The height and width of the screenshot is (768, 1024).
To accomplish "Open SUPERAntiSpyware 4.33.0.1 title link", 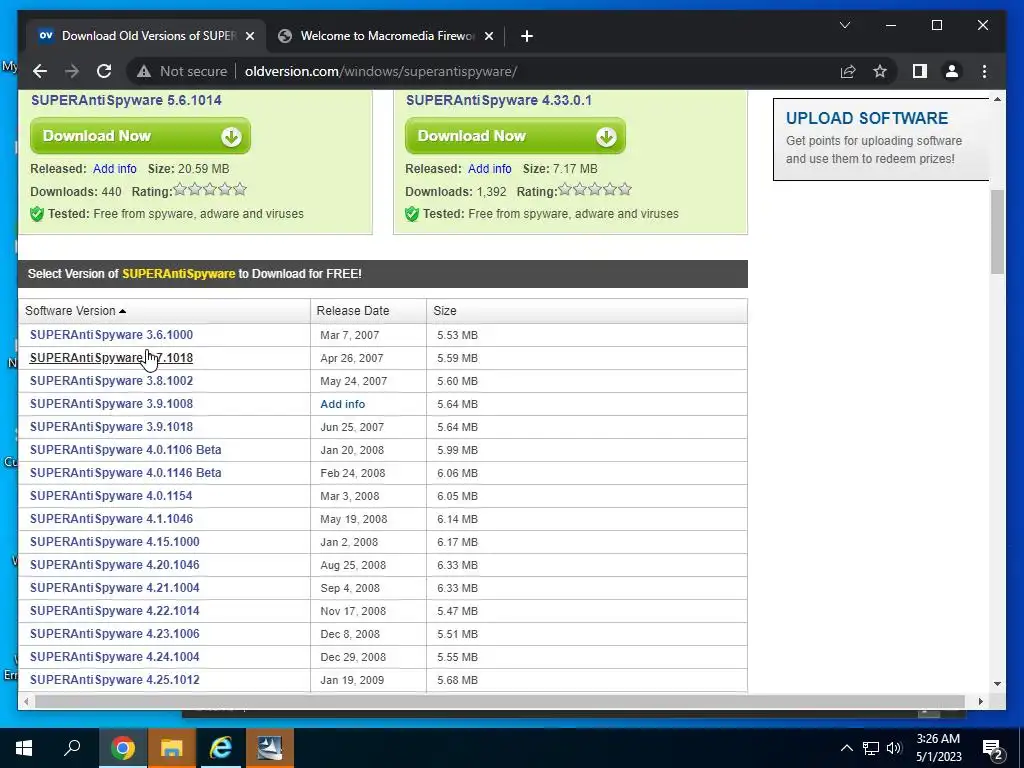I will click(499, 100).
